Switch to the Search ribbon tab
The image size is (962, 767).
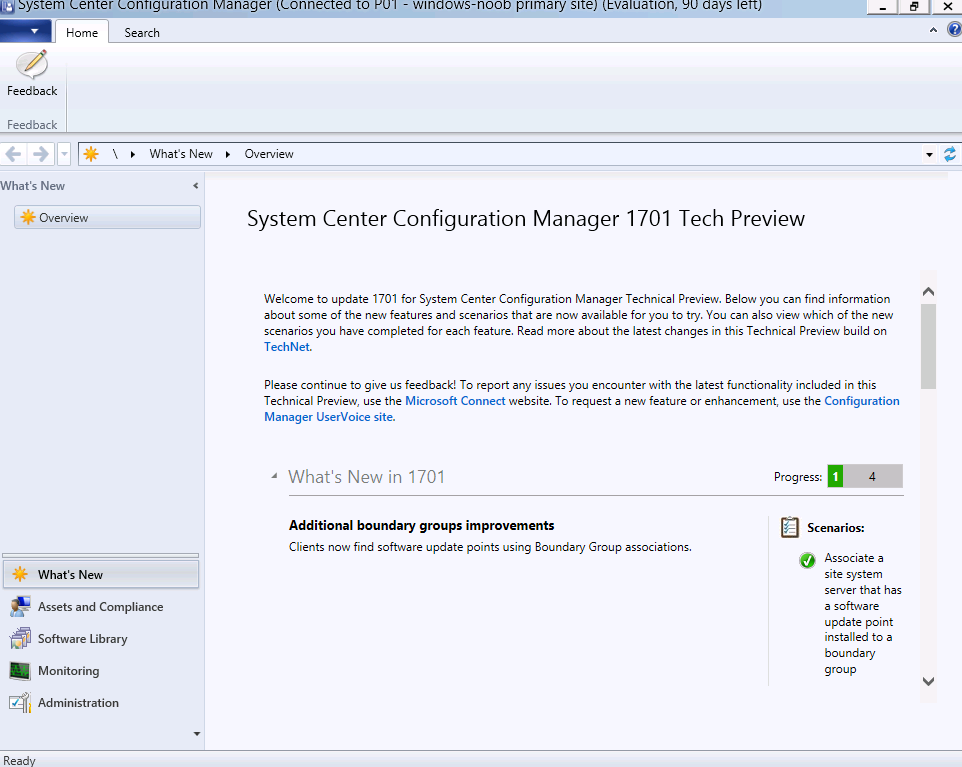(142, 33)
